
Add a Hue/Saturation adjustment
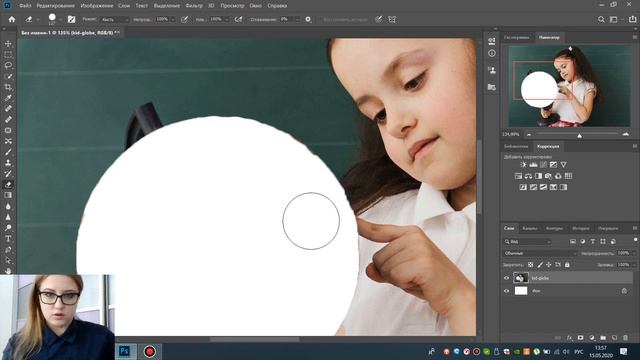(518, 176)
